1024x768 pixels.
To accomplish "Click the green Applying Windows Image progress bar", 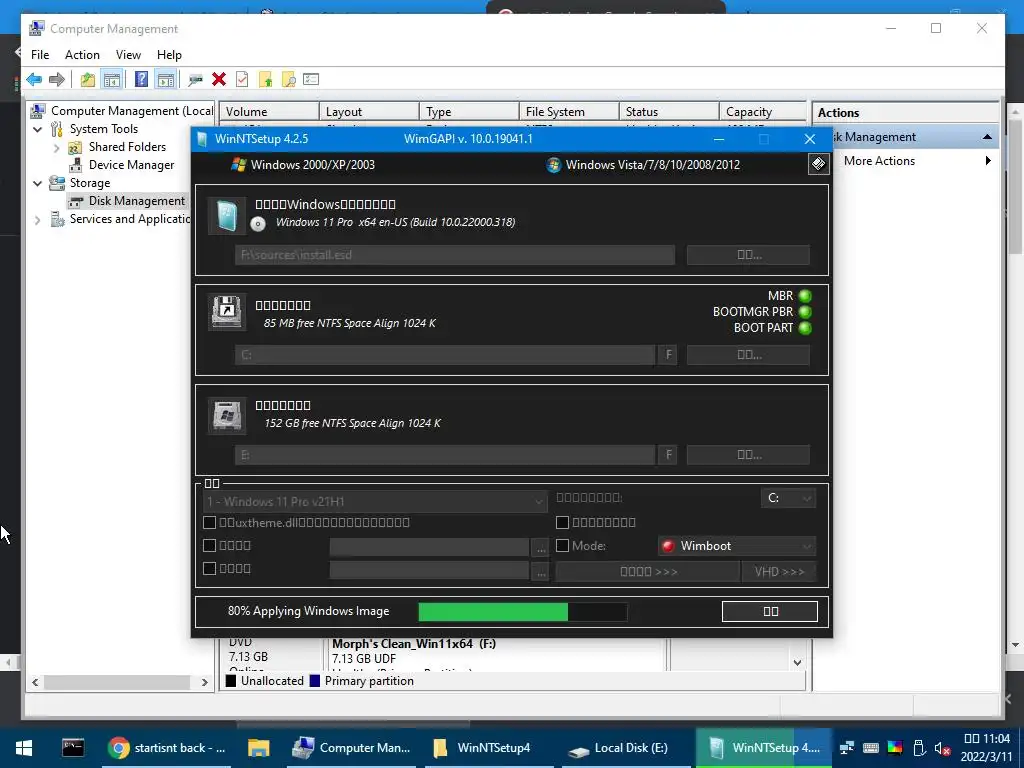I will tap(522, 612).
